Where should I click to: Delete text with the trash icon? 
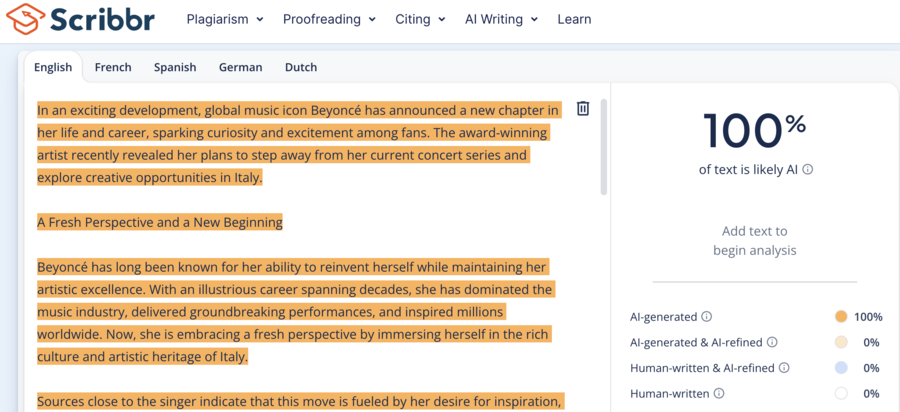click(x=583, y=108)
